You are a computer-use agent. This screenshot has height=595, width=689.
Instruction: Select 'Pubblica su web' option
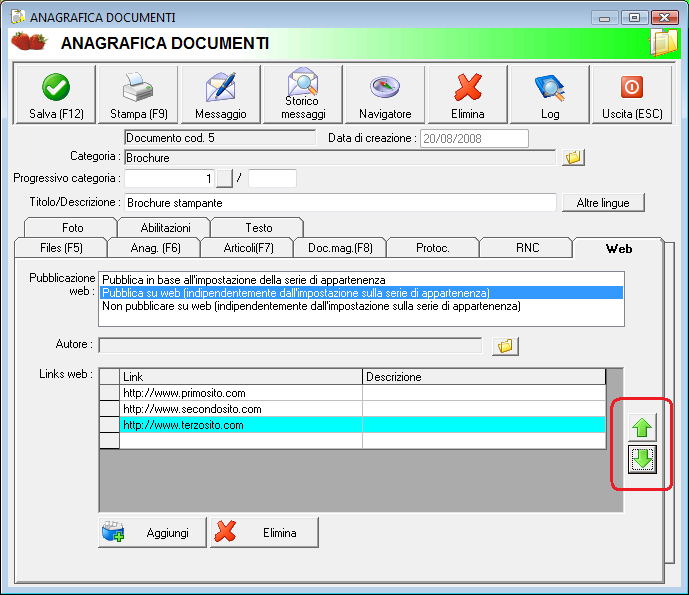[x=362, y=293]
